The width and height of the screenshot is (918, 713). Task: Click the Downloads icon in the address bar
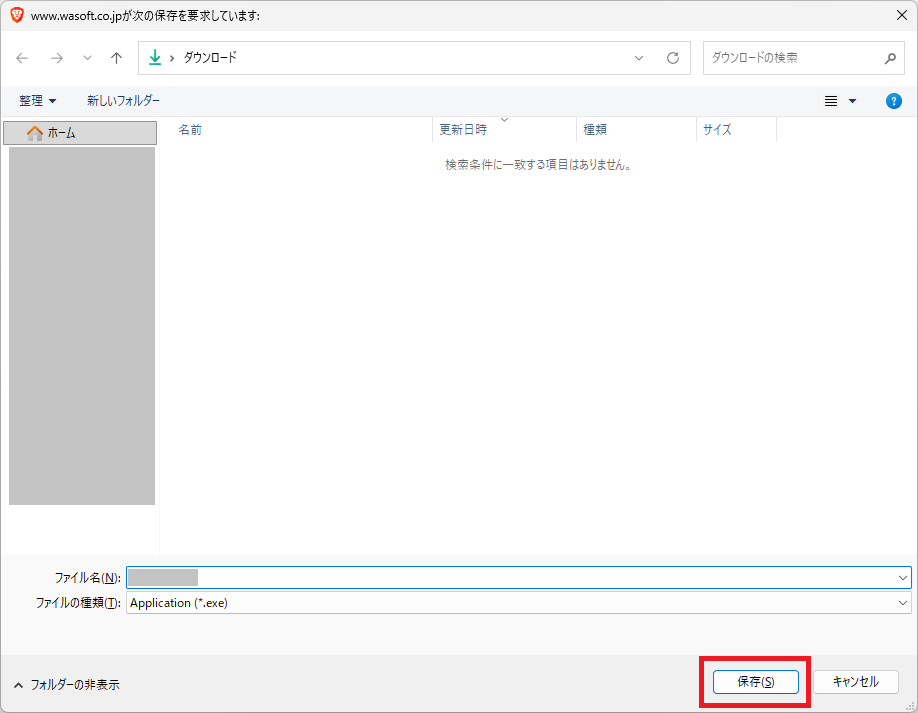[156, 58]
